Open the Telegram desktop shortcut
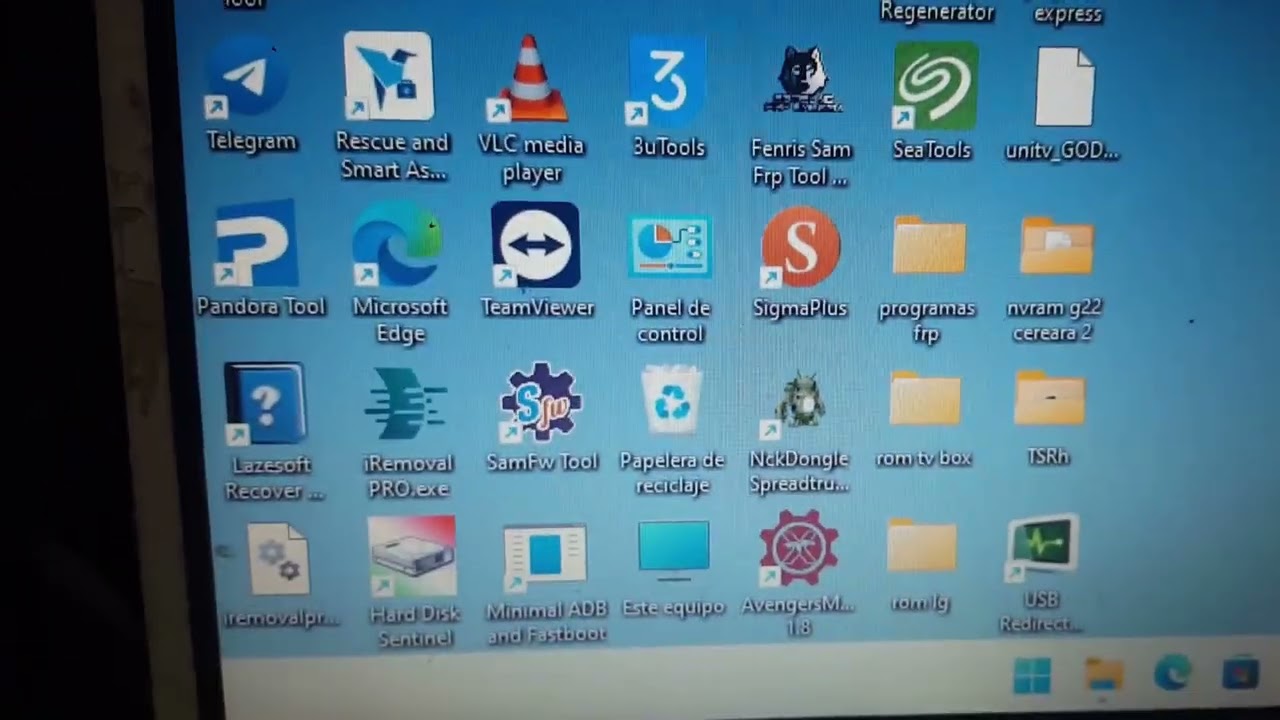This screenshot has width=1280, height=720. pos(247,80)
